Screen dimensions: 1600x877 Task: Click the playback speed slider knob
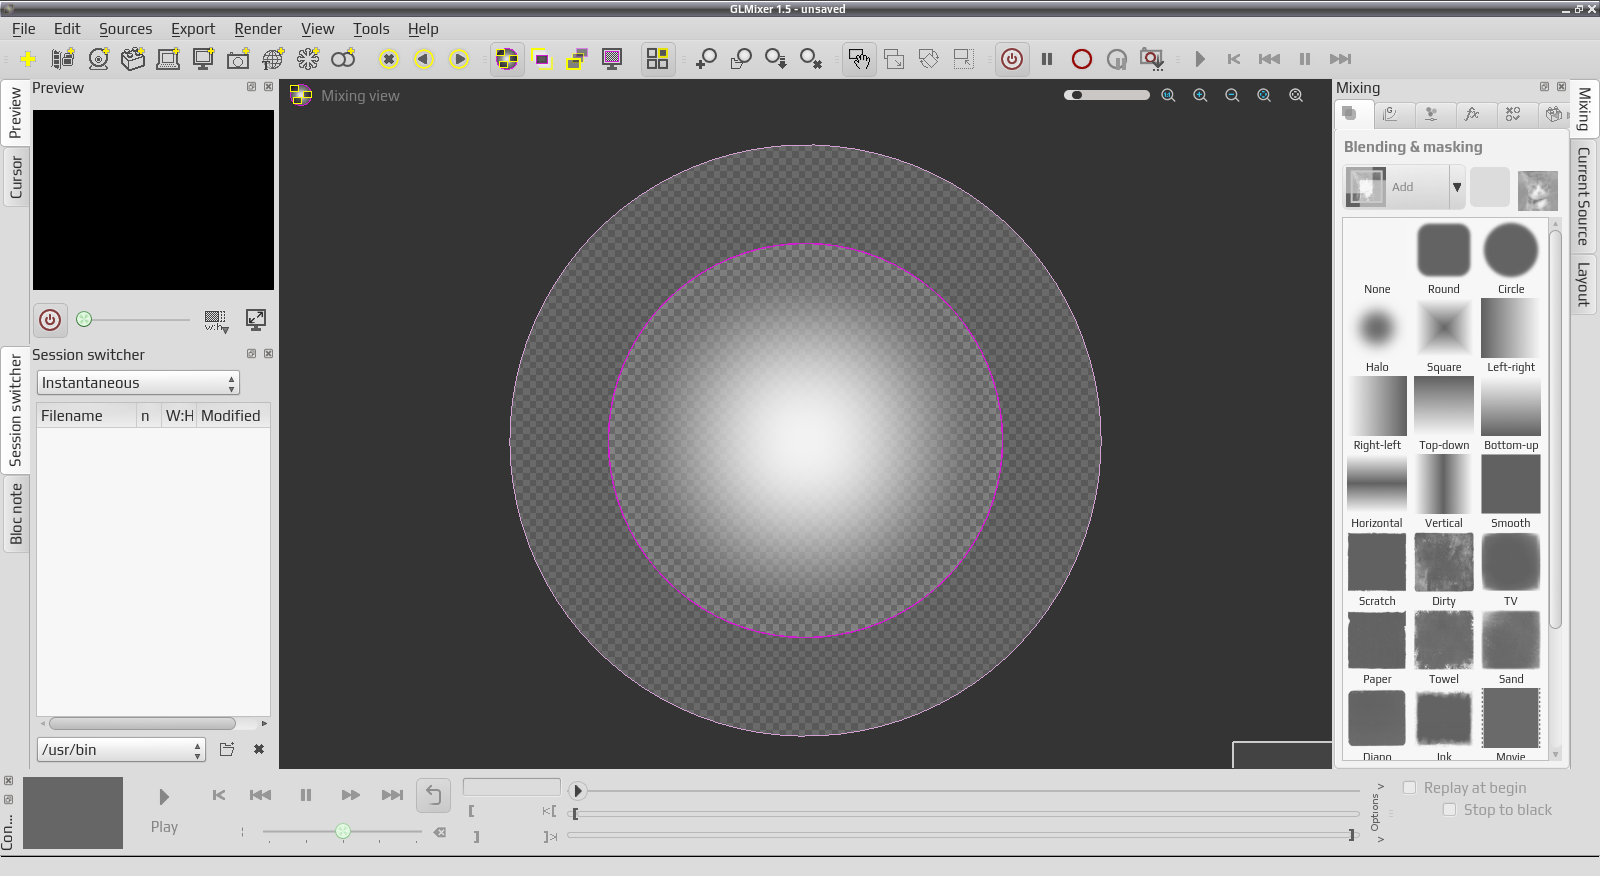coord(343,831)
